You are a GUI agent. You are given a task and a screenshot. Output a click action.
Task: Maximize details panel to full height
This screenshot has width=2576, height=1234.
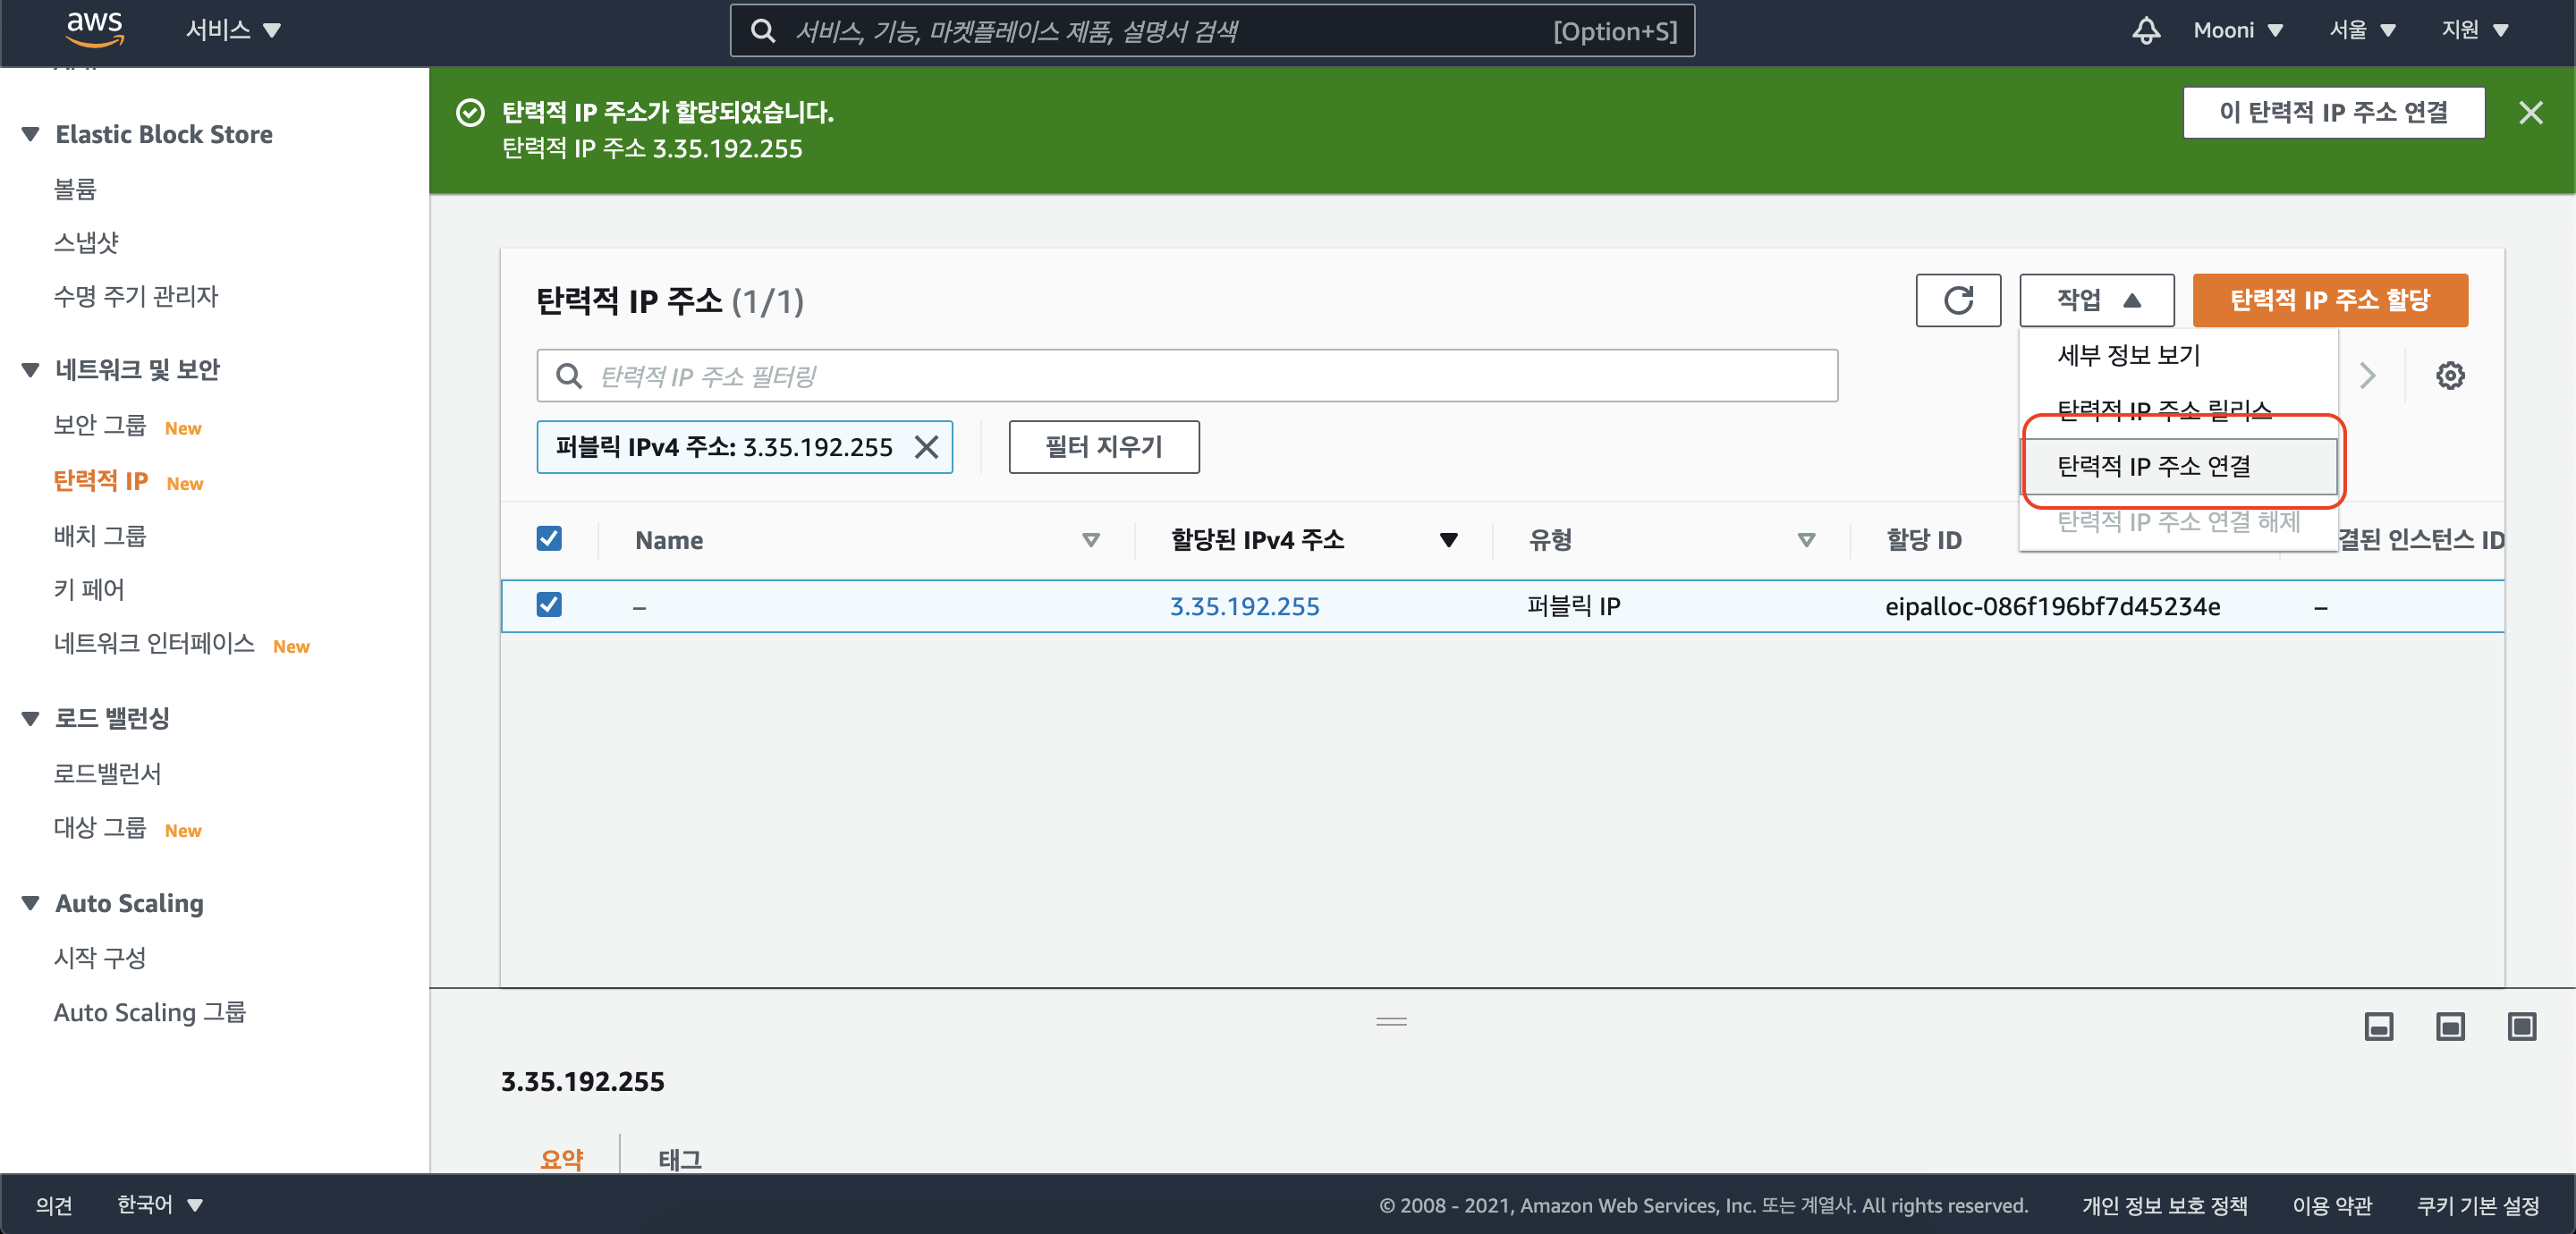point(2521,1026)
